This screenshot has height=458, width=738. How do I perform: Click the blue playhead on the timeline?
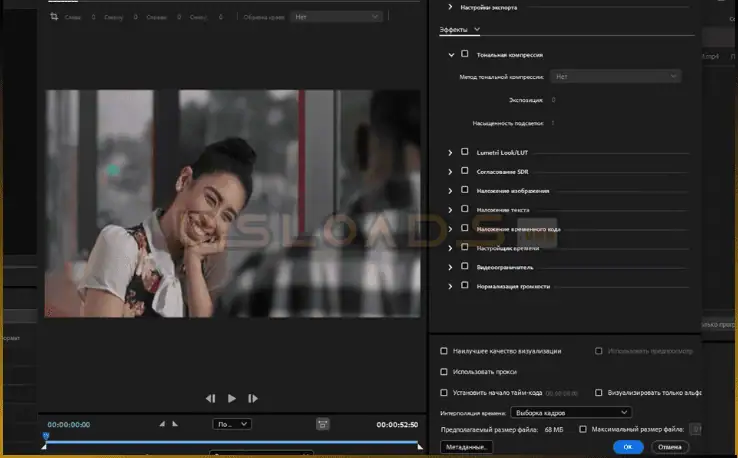point(46,436)
